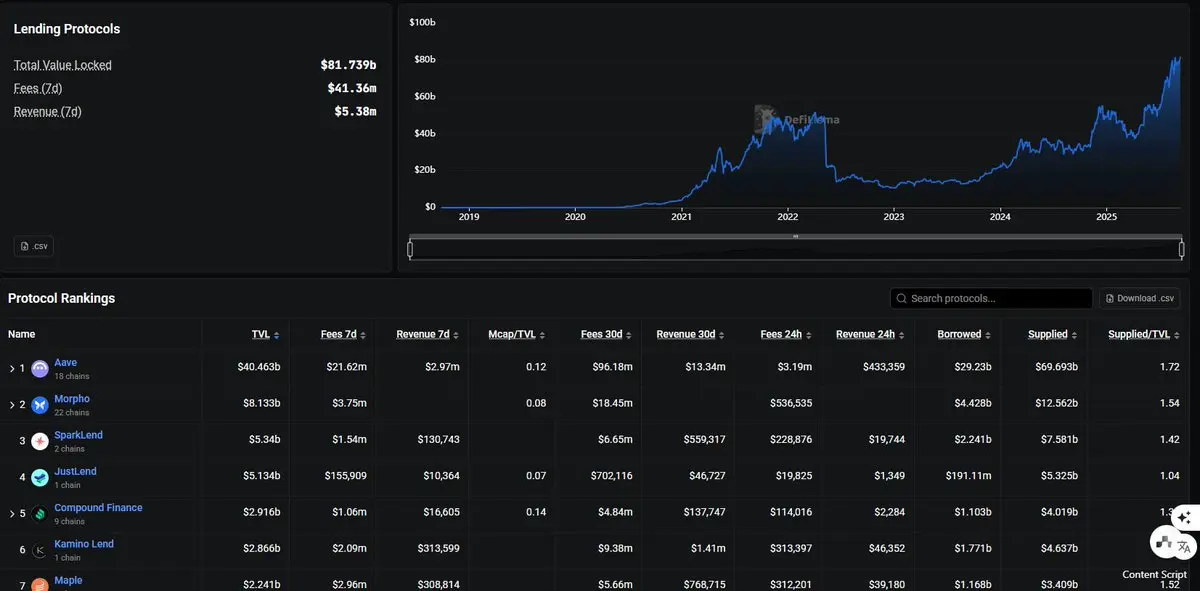The height and width of the screenshot is (591, 1200).
Task: Click the Kamino Lend logo icon
Action: pos(40,550)
